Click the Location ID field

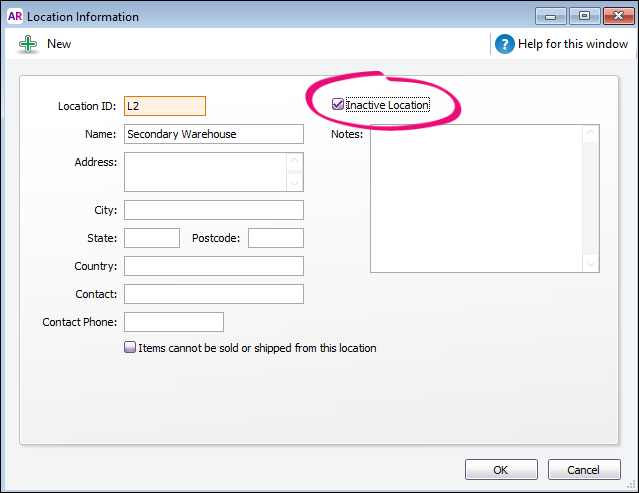click(x=164, y=106)
